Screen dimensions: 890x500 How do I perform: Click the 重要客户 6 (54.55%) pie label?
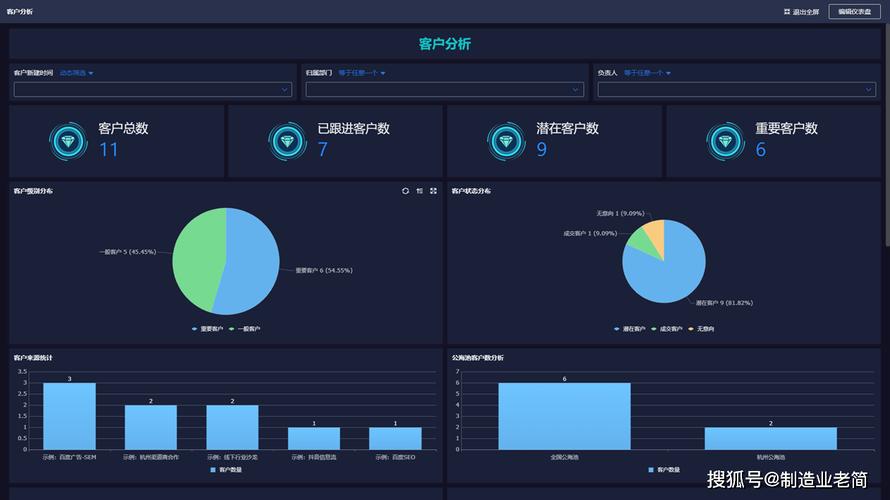pos(324,271)
